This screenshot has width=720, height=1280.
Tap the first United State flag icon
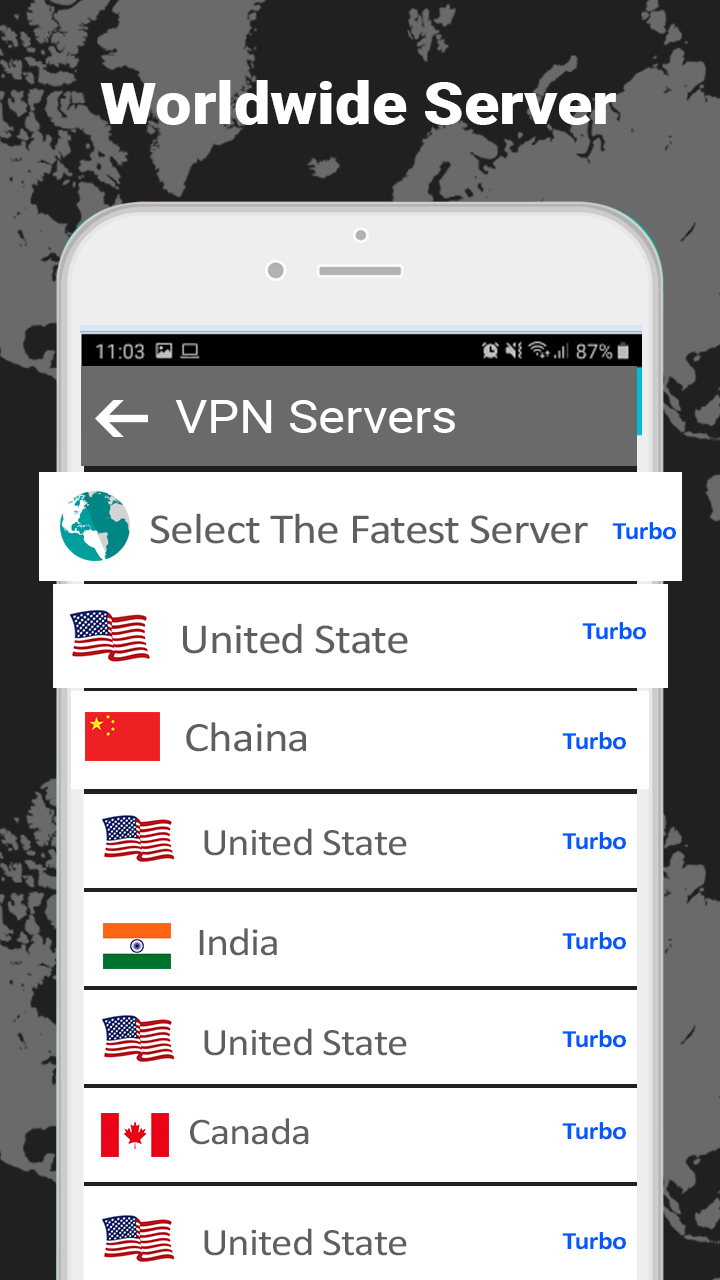(110, 636)
